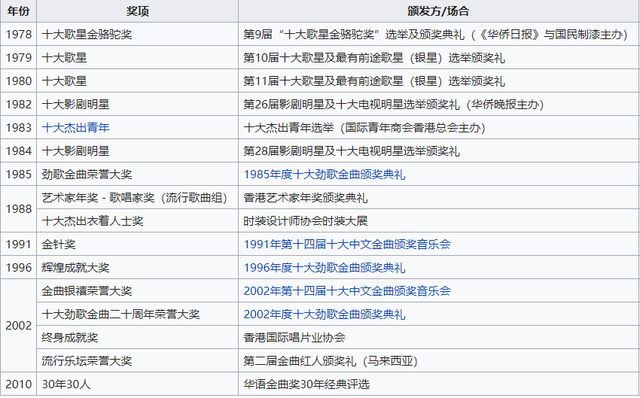Select the 1978 year cell

[18, 34]
